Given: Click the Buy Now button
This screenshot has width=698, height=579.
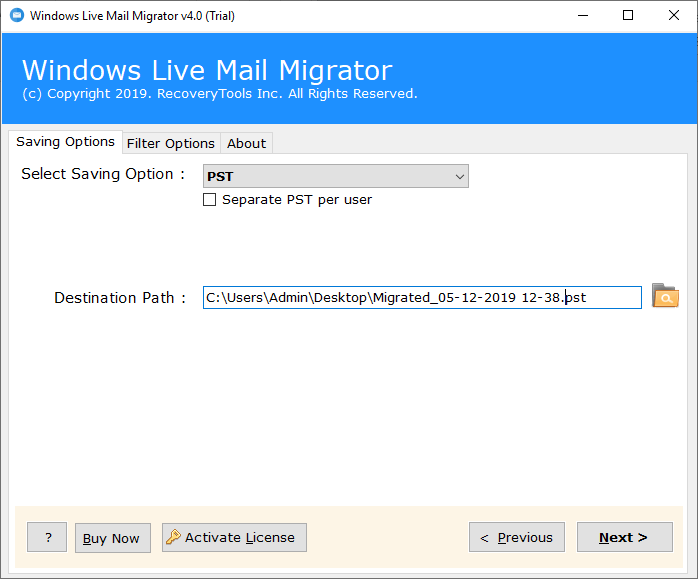Looking at the screenshot, I should 113,538.
